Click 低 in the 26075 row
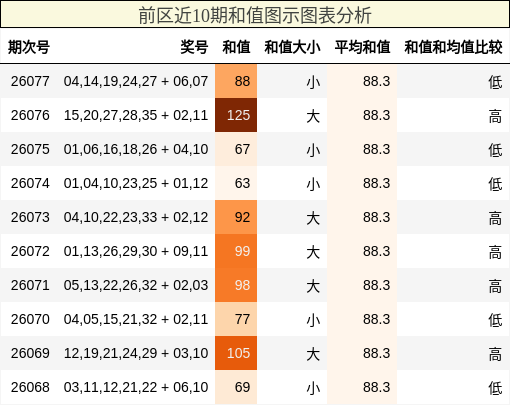This screenshot has width=510, height=405. 495,150
